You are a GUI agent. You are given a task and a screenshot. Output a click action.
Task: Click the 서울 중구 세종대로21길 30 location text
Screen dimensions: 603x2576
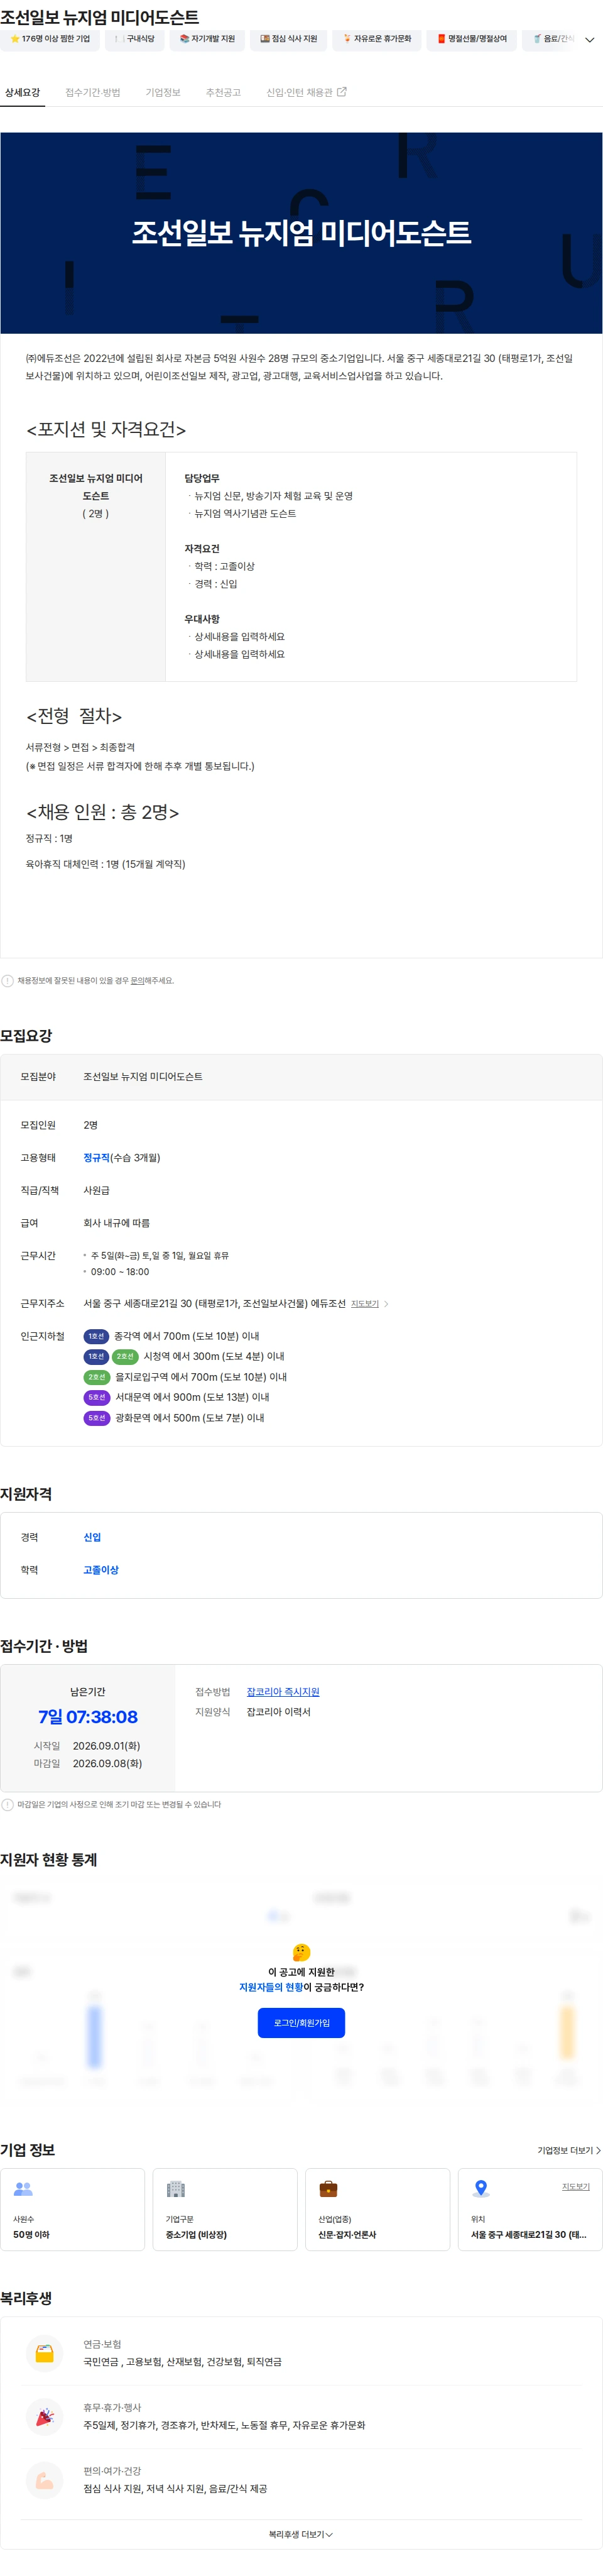click(529, 2235)
